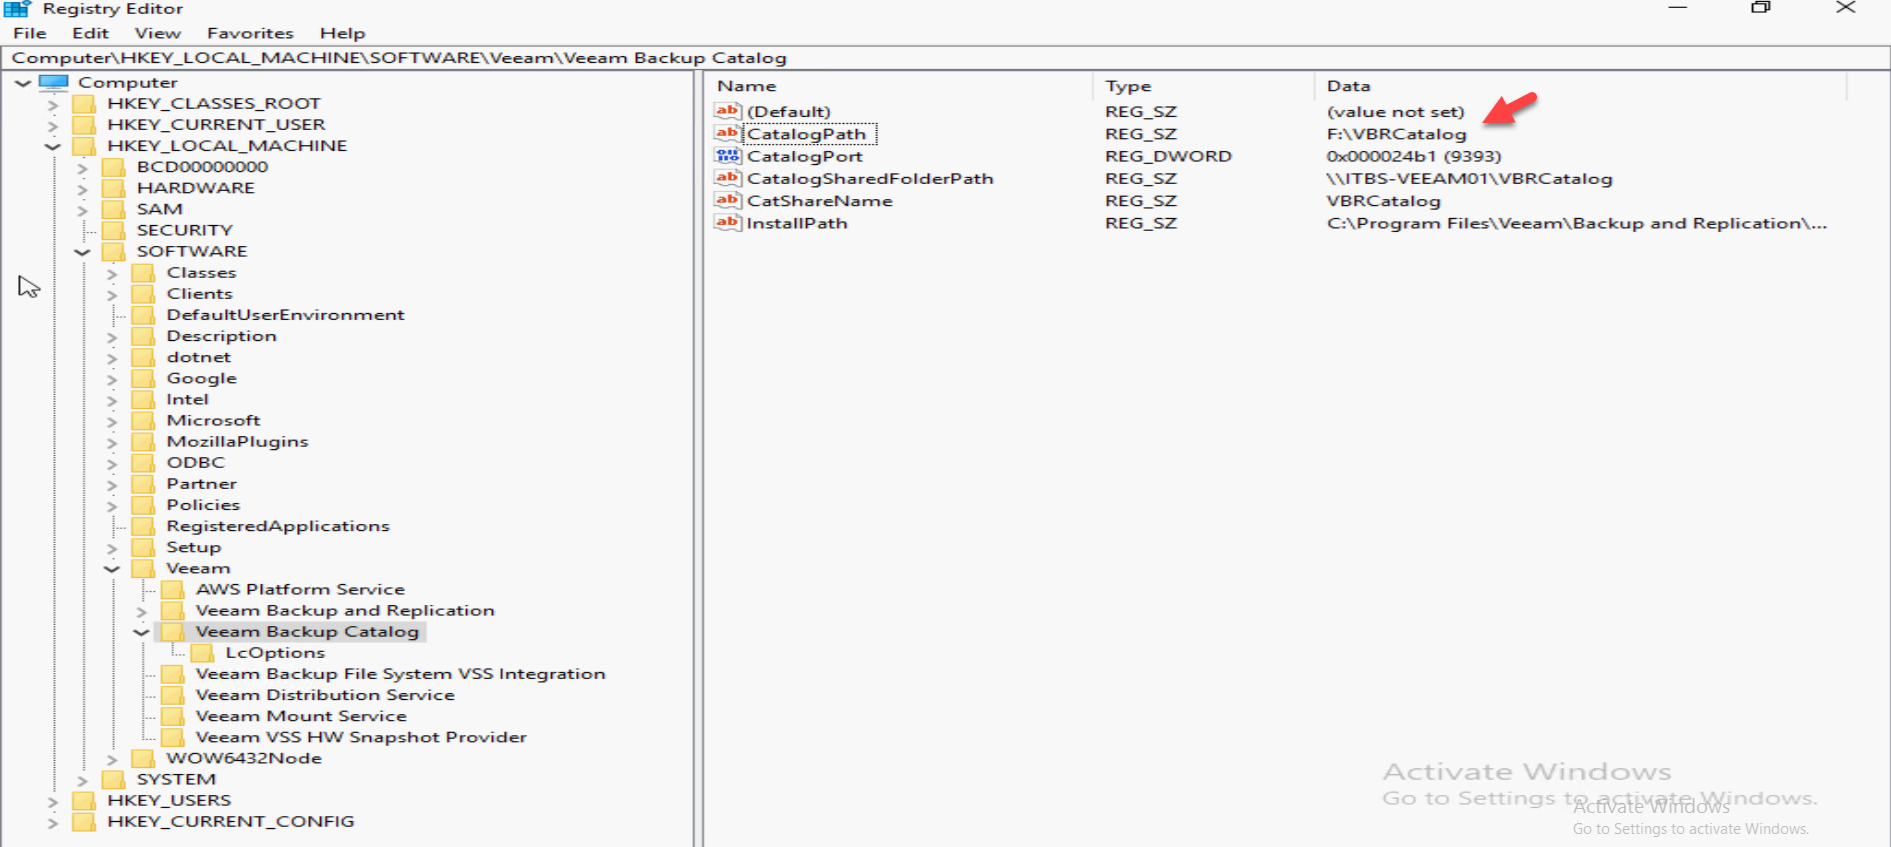Click the Policies folder icon

click(x=144, y=505)
